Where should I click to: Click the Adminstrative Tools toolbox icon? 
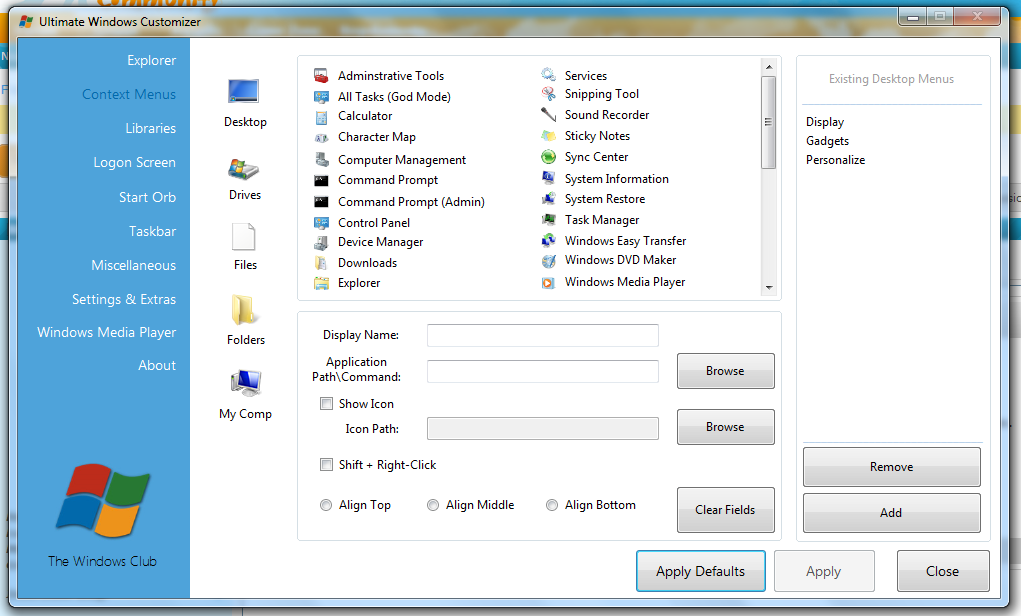[321, 76]
